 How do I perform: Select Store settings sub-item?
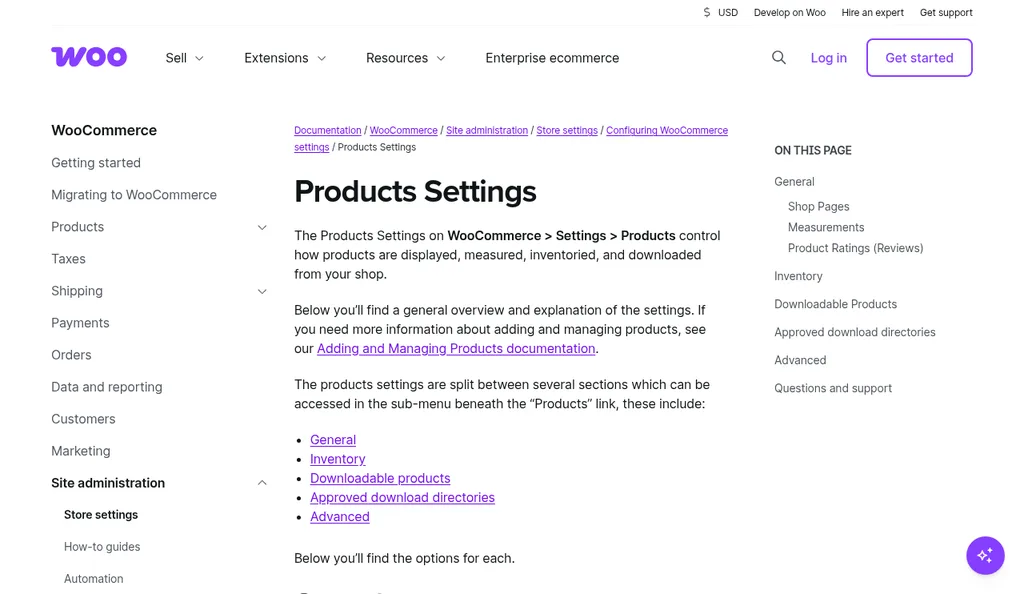[101, 514]
